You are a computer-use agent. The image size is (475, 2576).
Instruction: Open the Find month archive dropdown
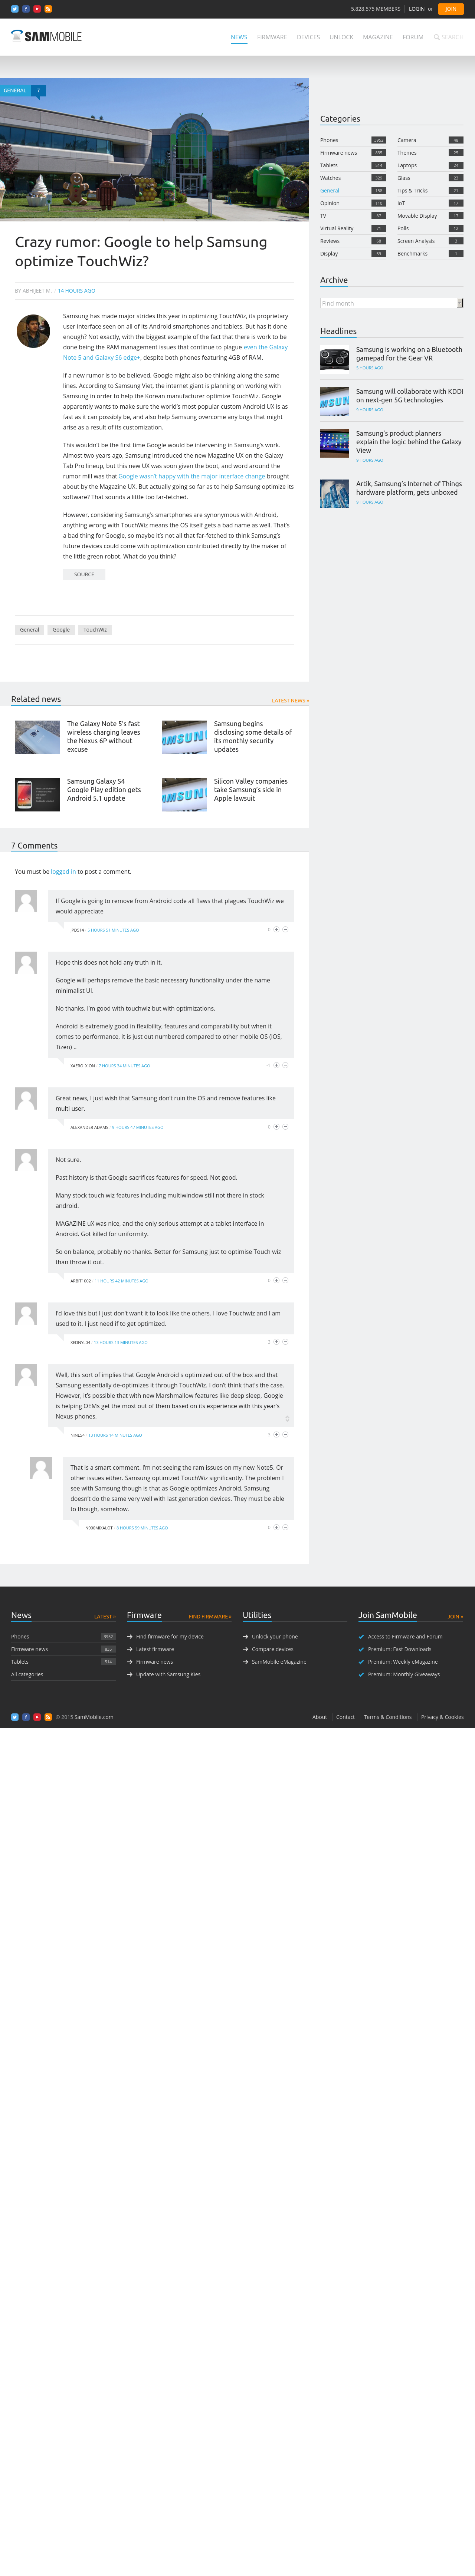(391, 303)
